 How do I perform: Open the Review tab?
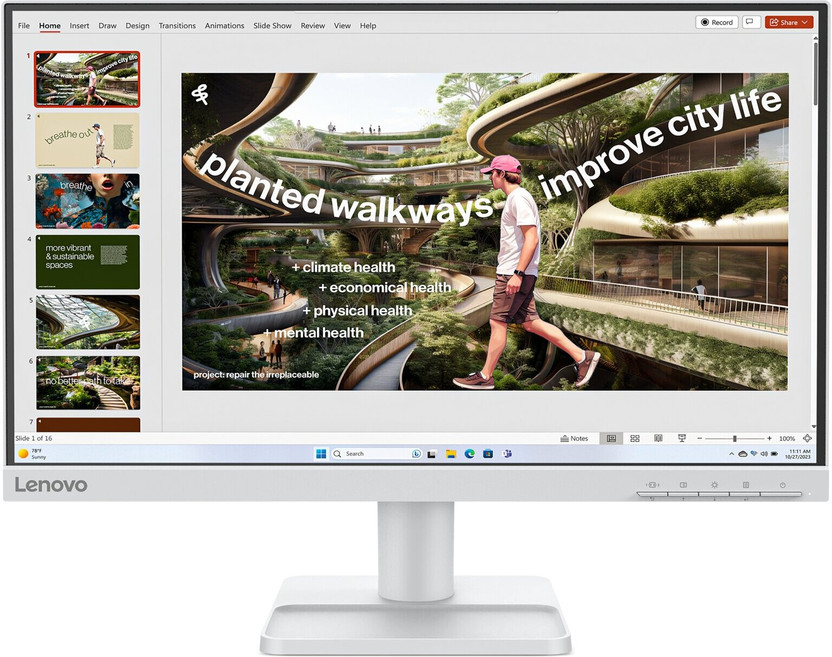[x=313, y=25]
